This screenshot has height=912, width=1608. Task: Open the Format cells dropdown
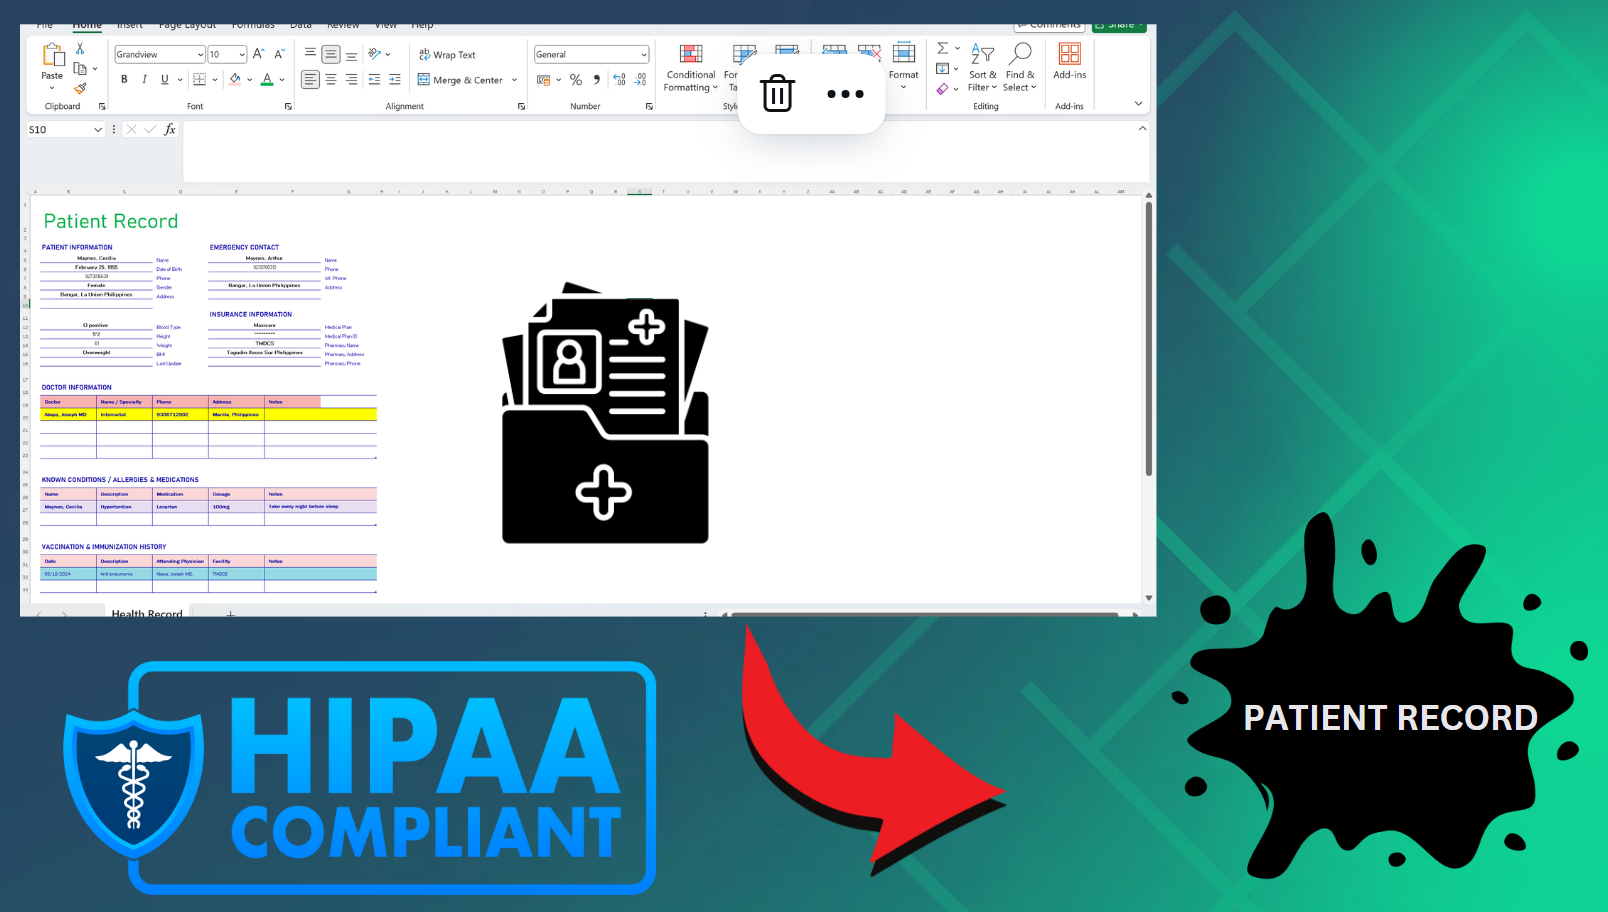pos(903,67)
